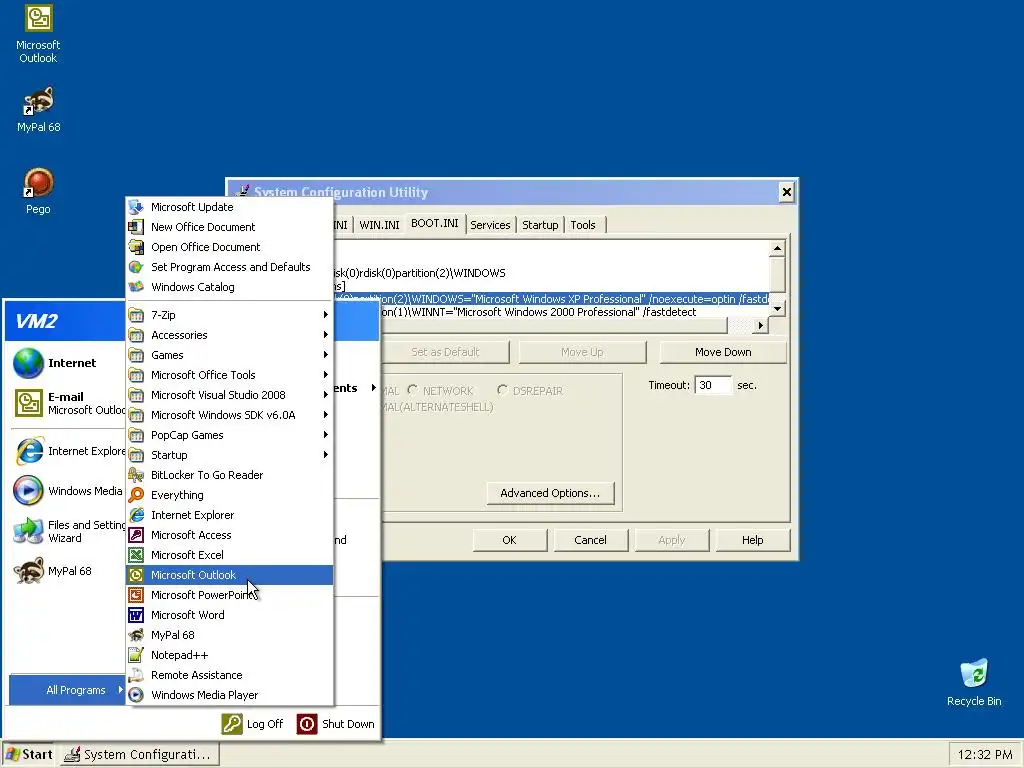Screen dimensions: 1024x768
Task: Click the New Office Document icon
Action: coord(136,227)
